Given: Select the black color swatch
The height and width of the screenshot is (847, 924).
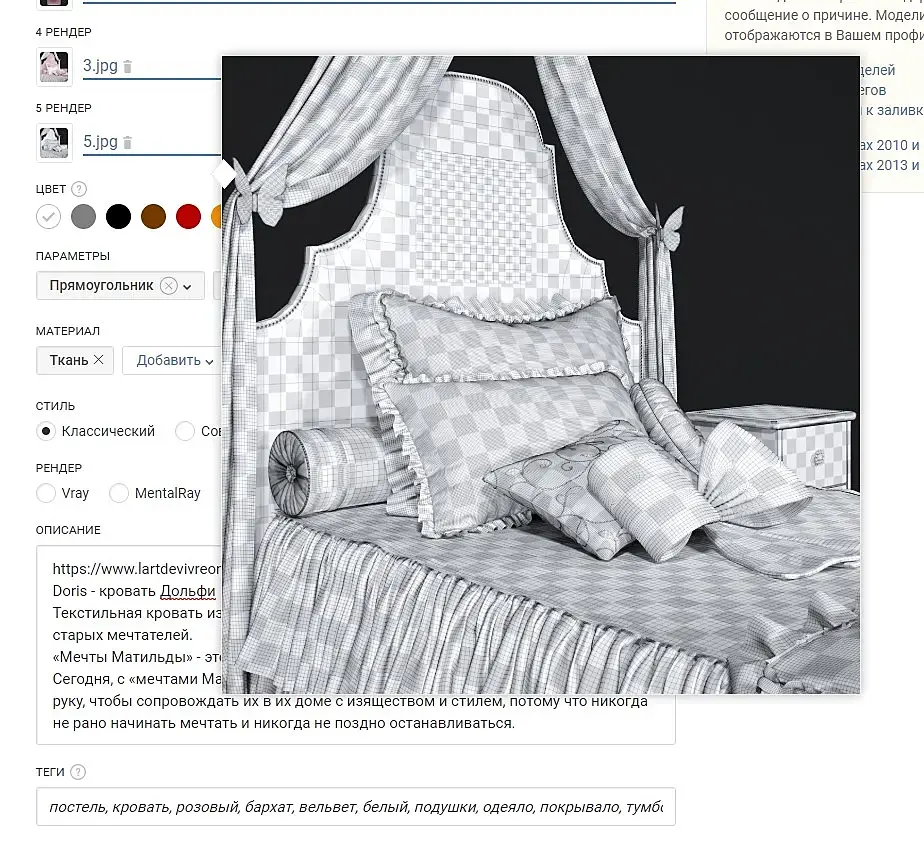Looking at the screenshot, I should (x=118, y=216).
